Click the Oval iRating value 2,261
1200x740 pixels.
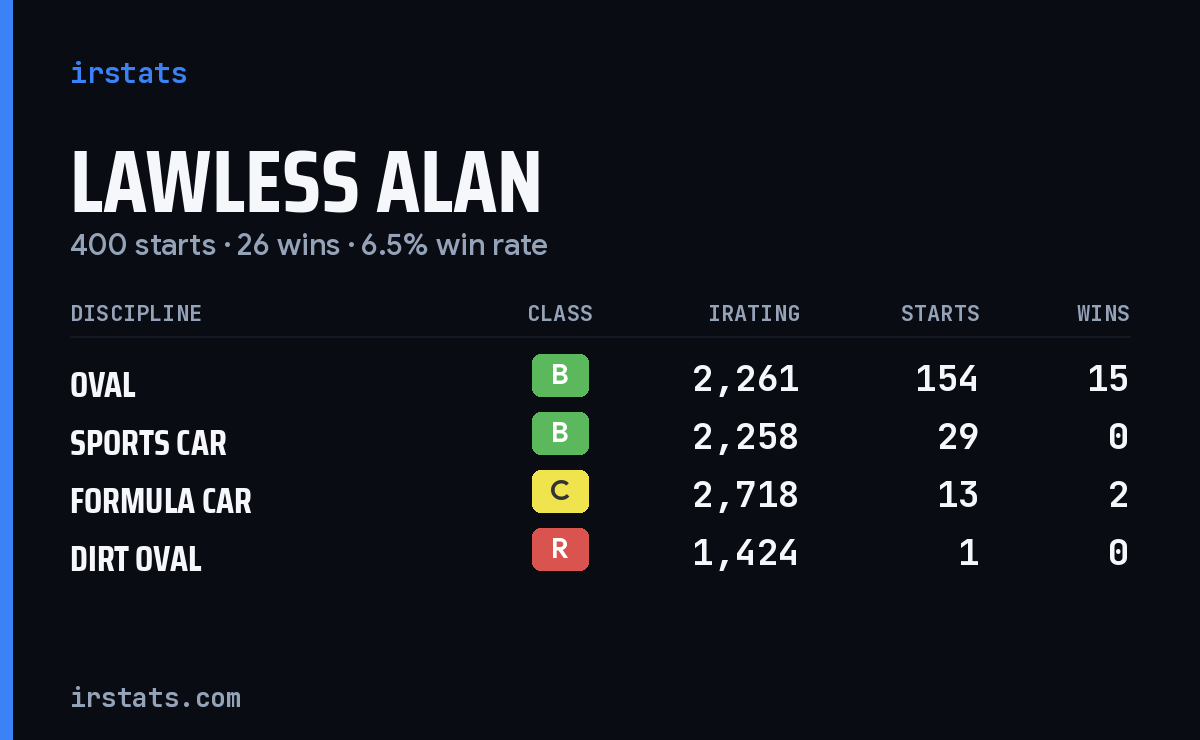tap(746, 379)
